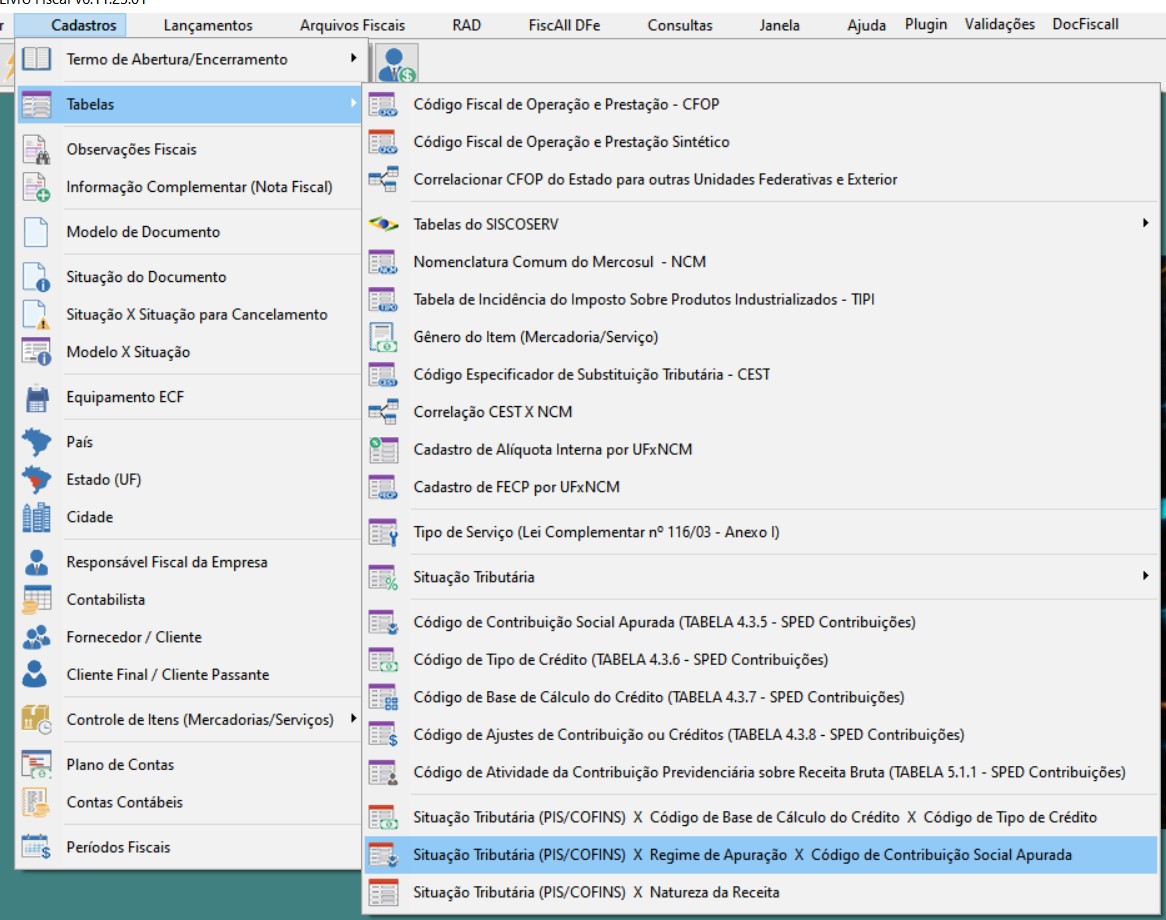The height and width of the screenshot is (920, 1166).
Task: Click the Situação Tributária percent icon
Action: pos(384,577)
